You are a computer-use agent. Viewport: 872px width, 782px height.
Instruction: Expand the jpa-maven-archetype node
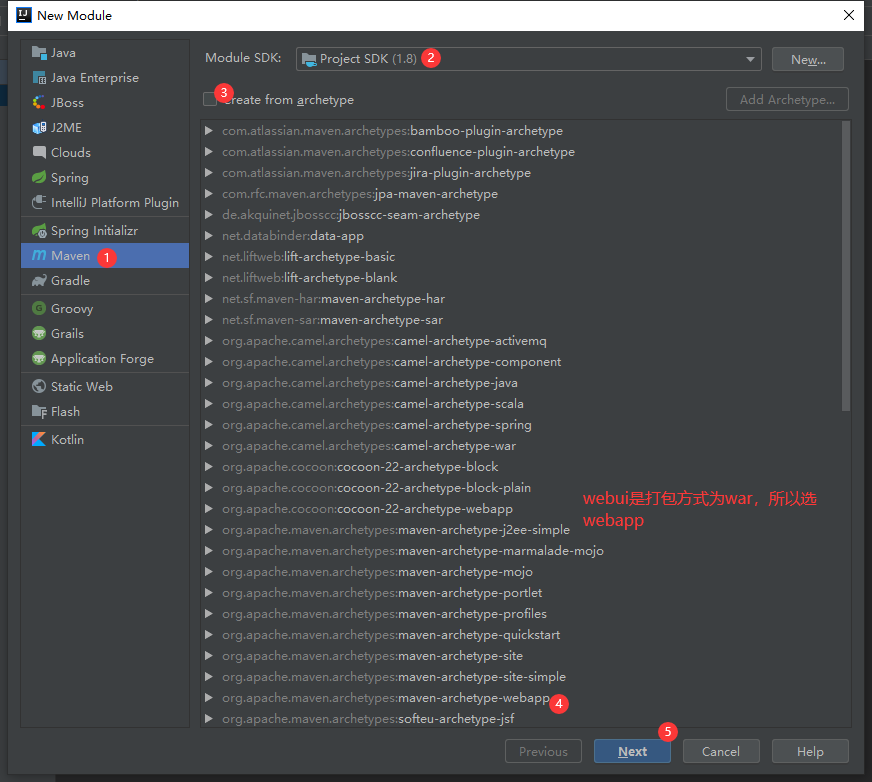coord(209,194)
